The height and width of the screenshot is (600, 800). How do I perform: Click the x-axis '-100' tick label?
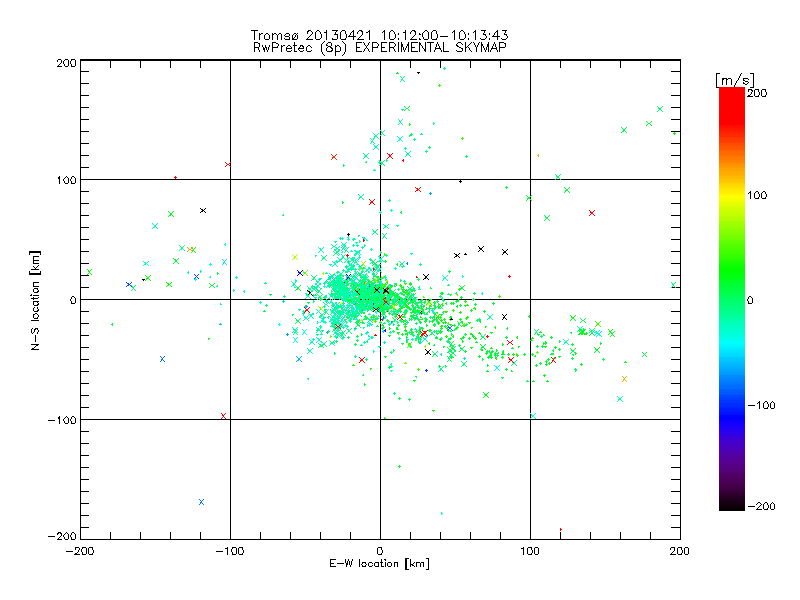coord(230,551)
